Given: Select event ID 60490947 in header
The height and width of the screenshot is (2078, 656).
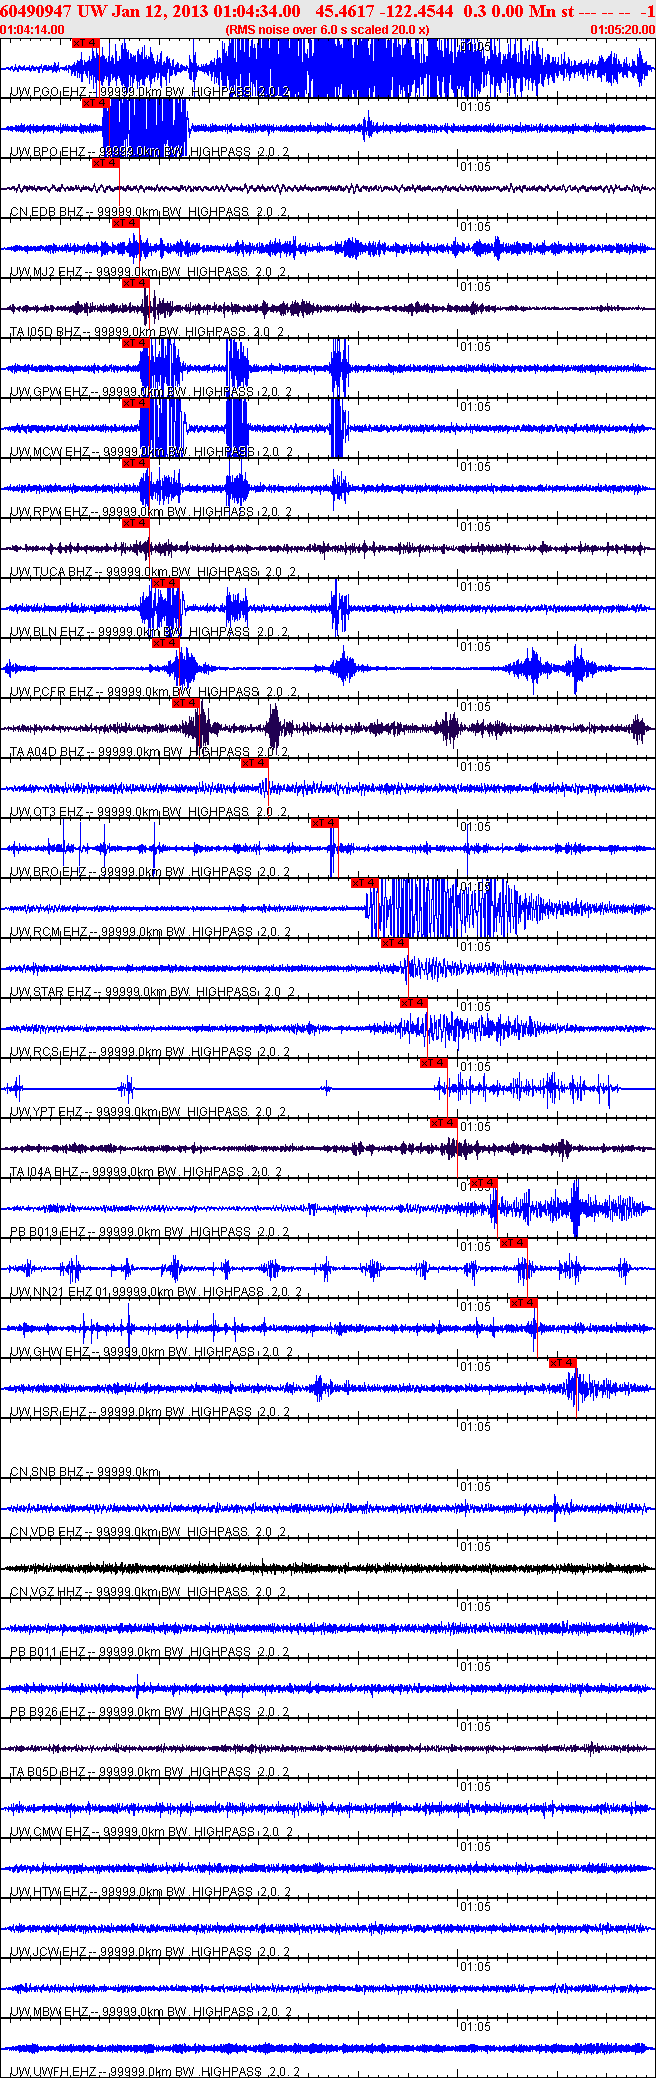Looking at the screenshot, I should tap(36, 11).
